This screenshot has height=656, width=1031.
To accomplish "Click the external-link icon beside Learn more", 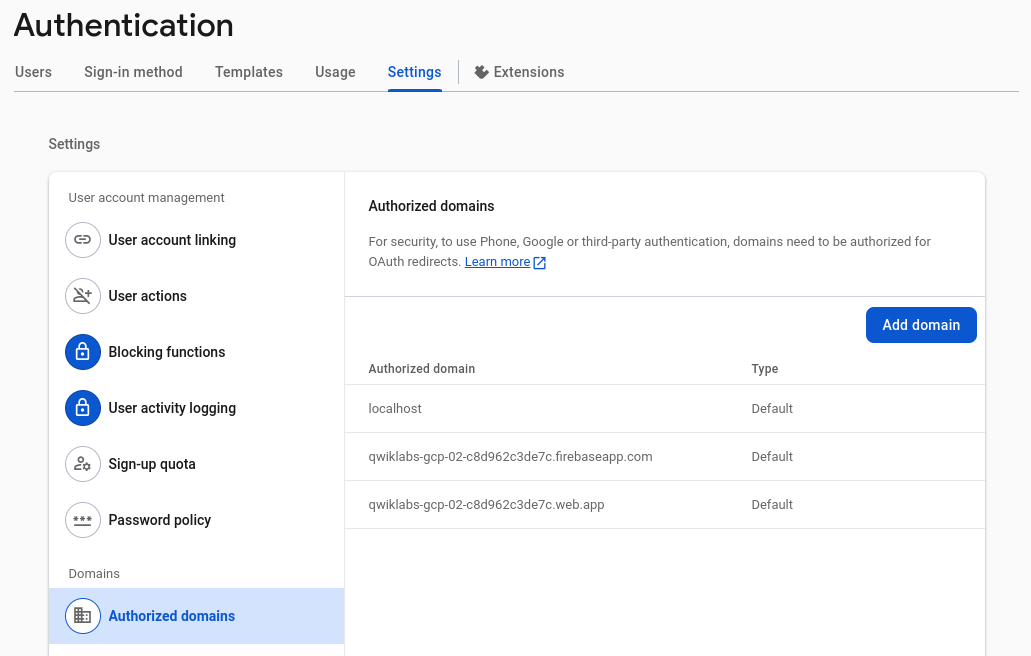I will pos(539,262).
